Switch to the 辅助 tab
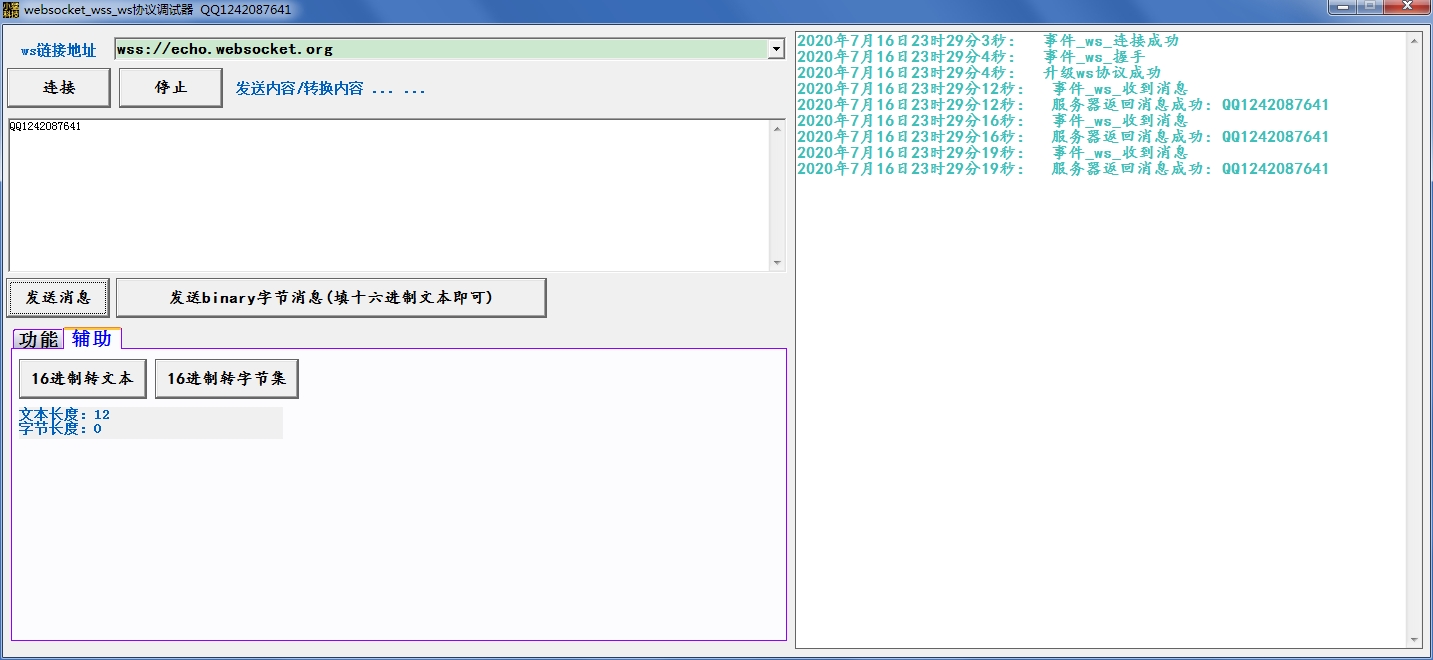 pyautogui.click(x=93, y=339)
